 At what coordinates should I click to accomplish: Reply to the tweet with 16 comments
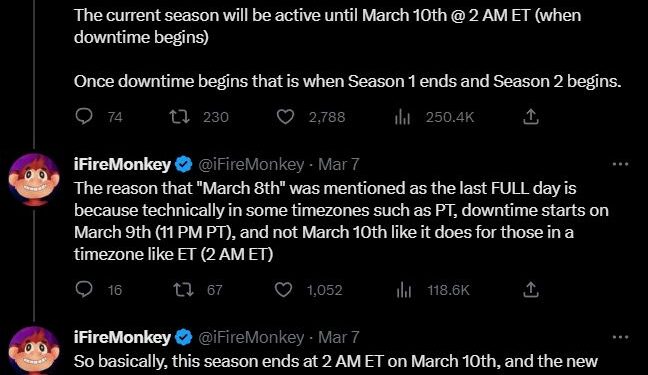[84, 289]
